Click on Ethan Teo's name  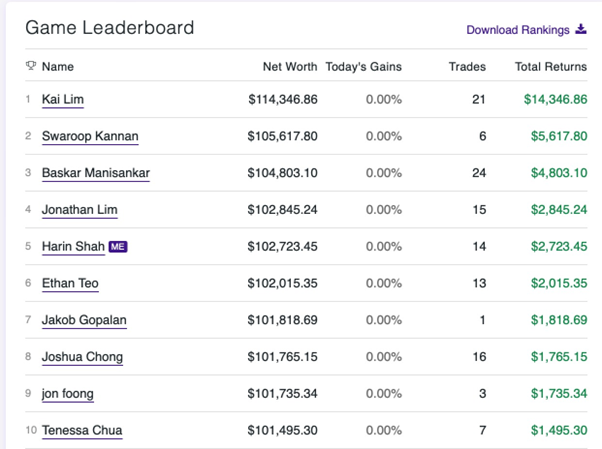(x=70, y=283)
